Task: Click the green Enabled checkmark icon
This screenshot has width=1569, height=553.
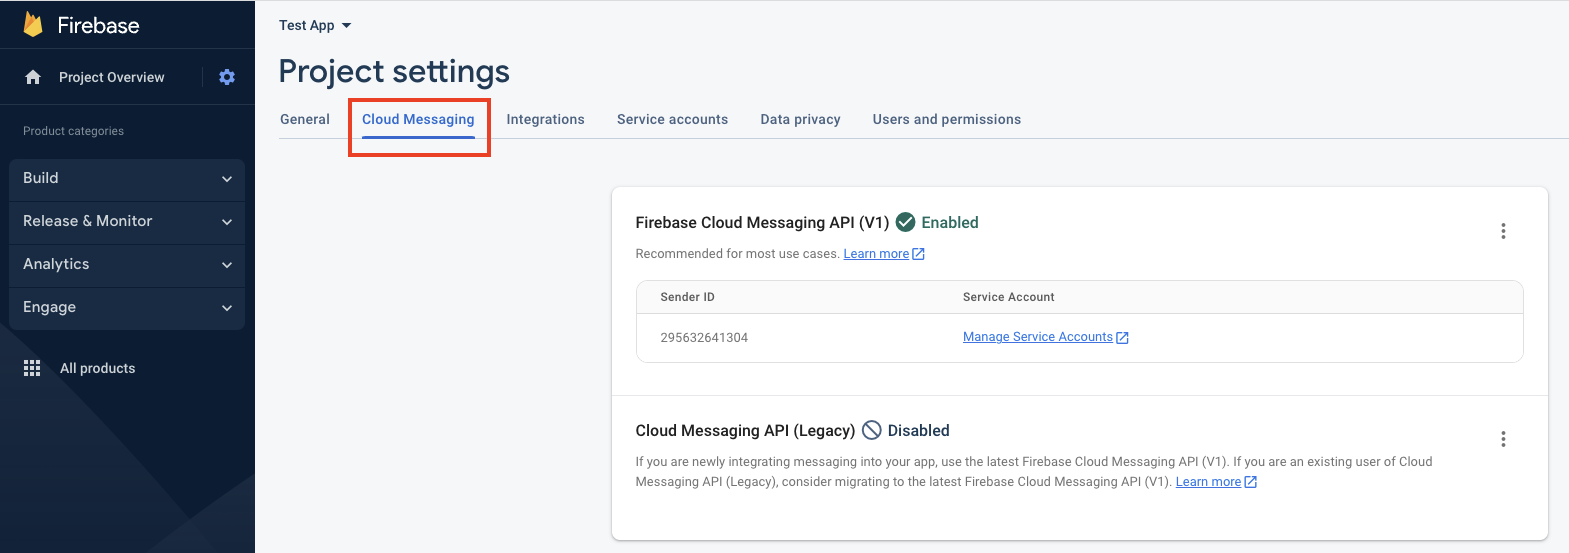Action: pyautogui.click(x=906, y=222)
